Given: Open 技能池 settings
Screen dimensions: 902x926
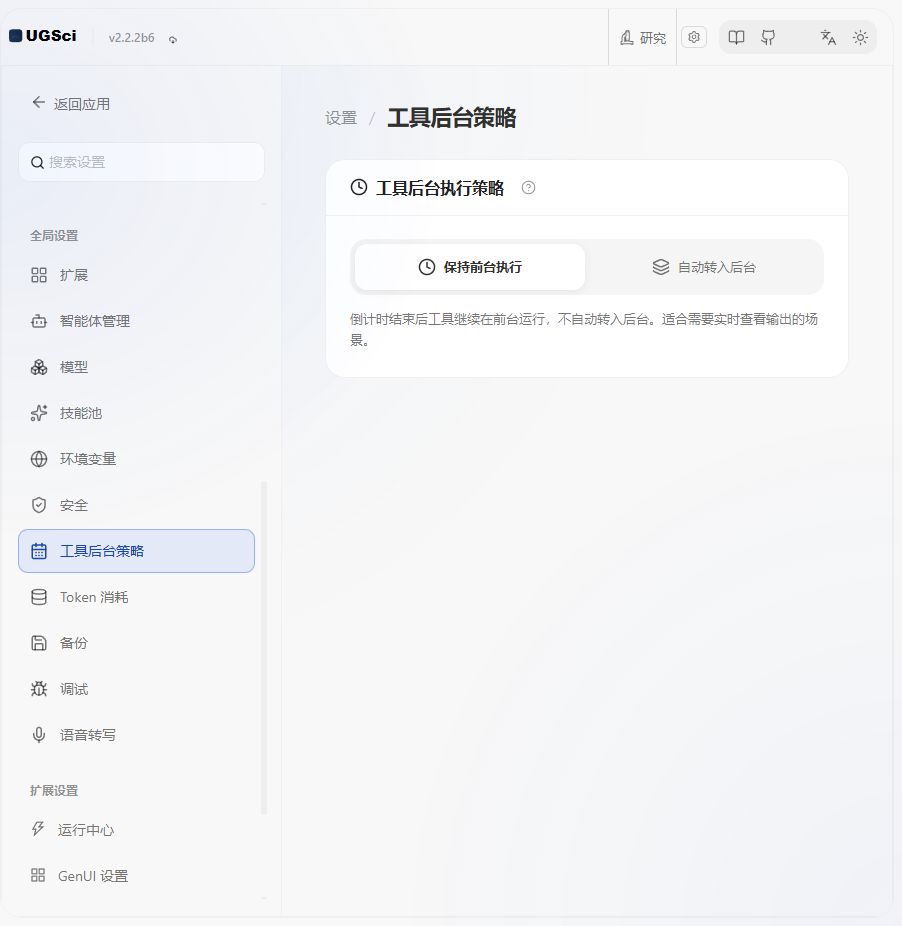Looking at the screenshot, I should point(136,413).
